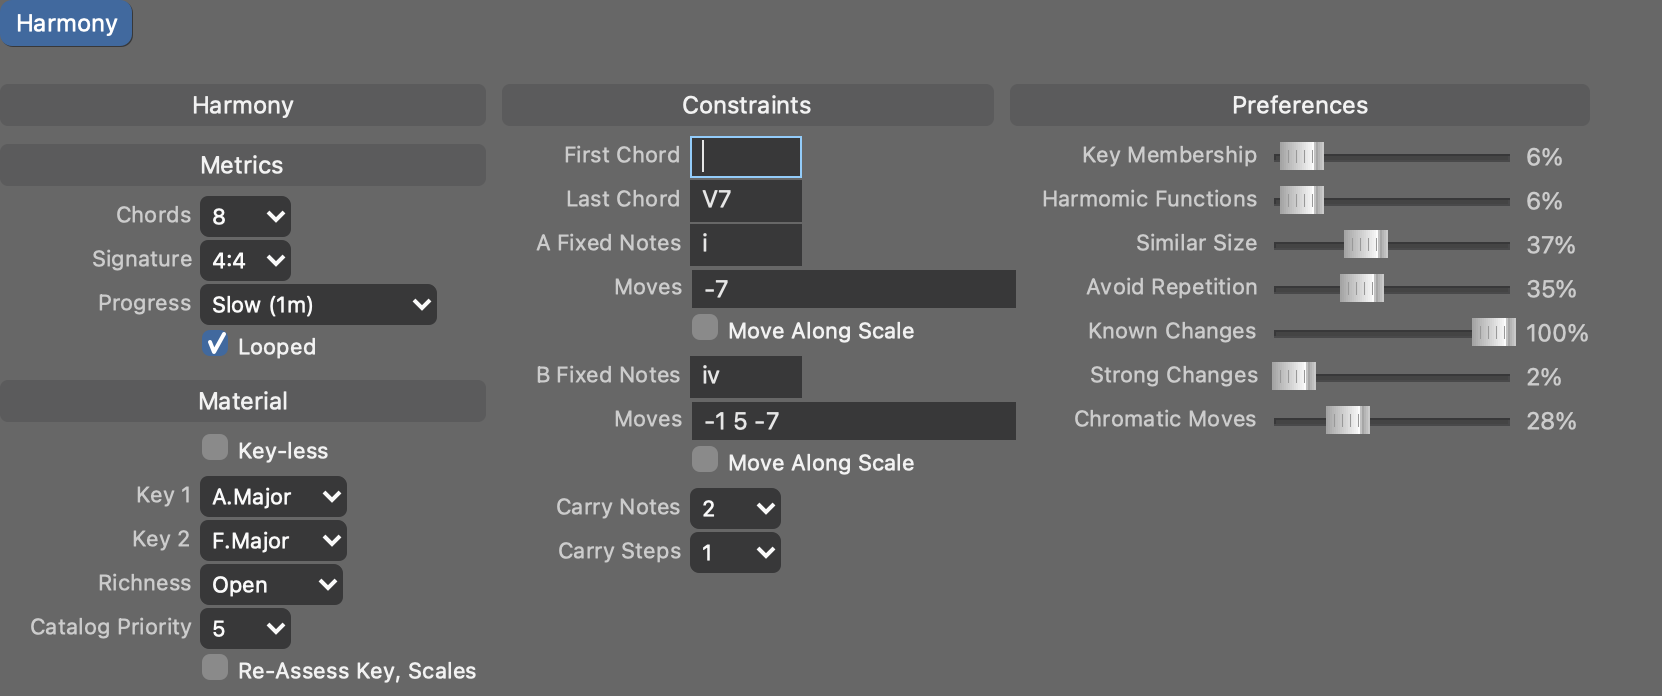Click the Chromatic Moves slider handle

(x=1347, y=421)
